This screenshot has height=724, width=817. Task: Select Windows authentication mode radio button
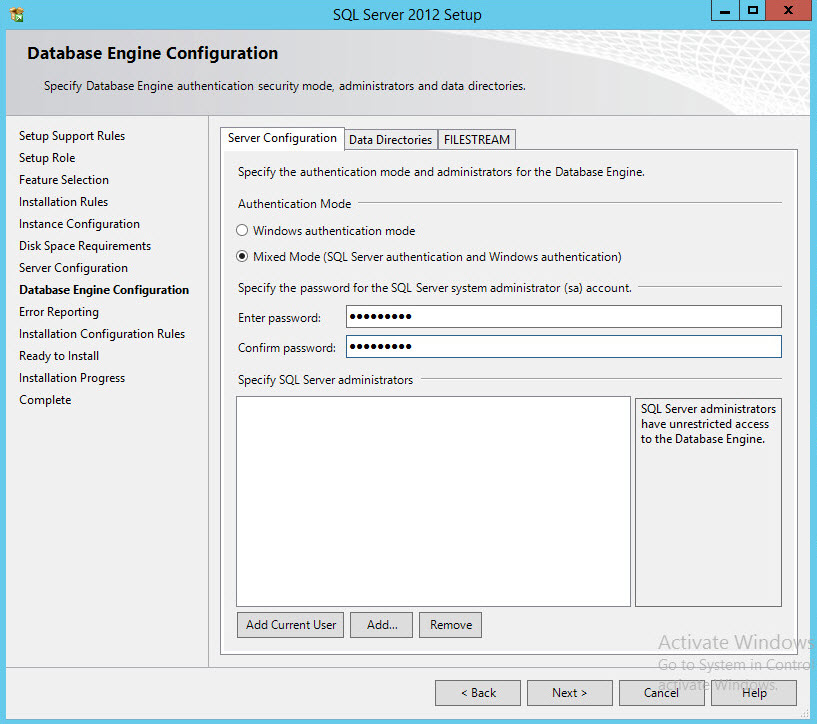(242, 231)
